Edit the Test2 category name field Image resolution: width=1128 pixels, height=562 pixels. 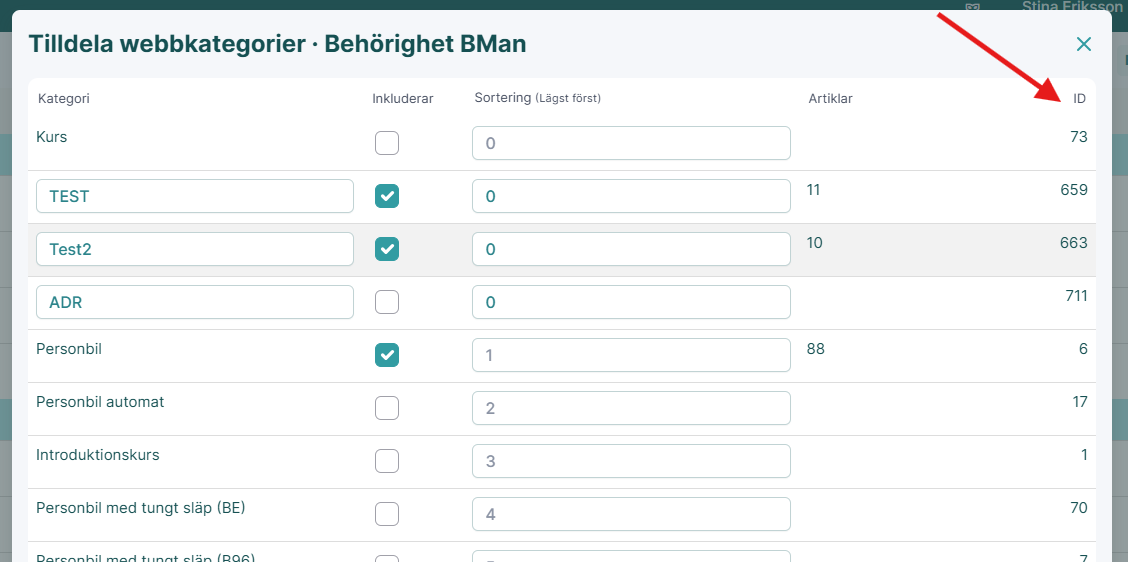click(195, 249)
